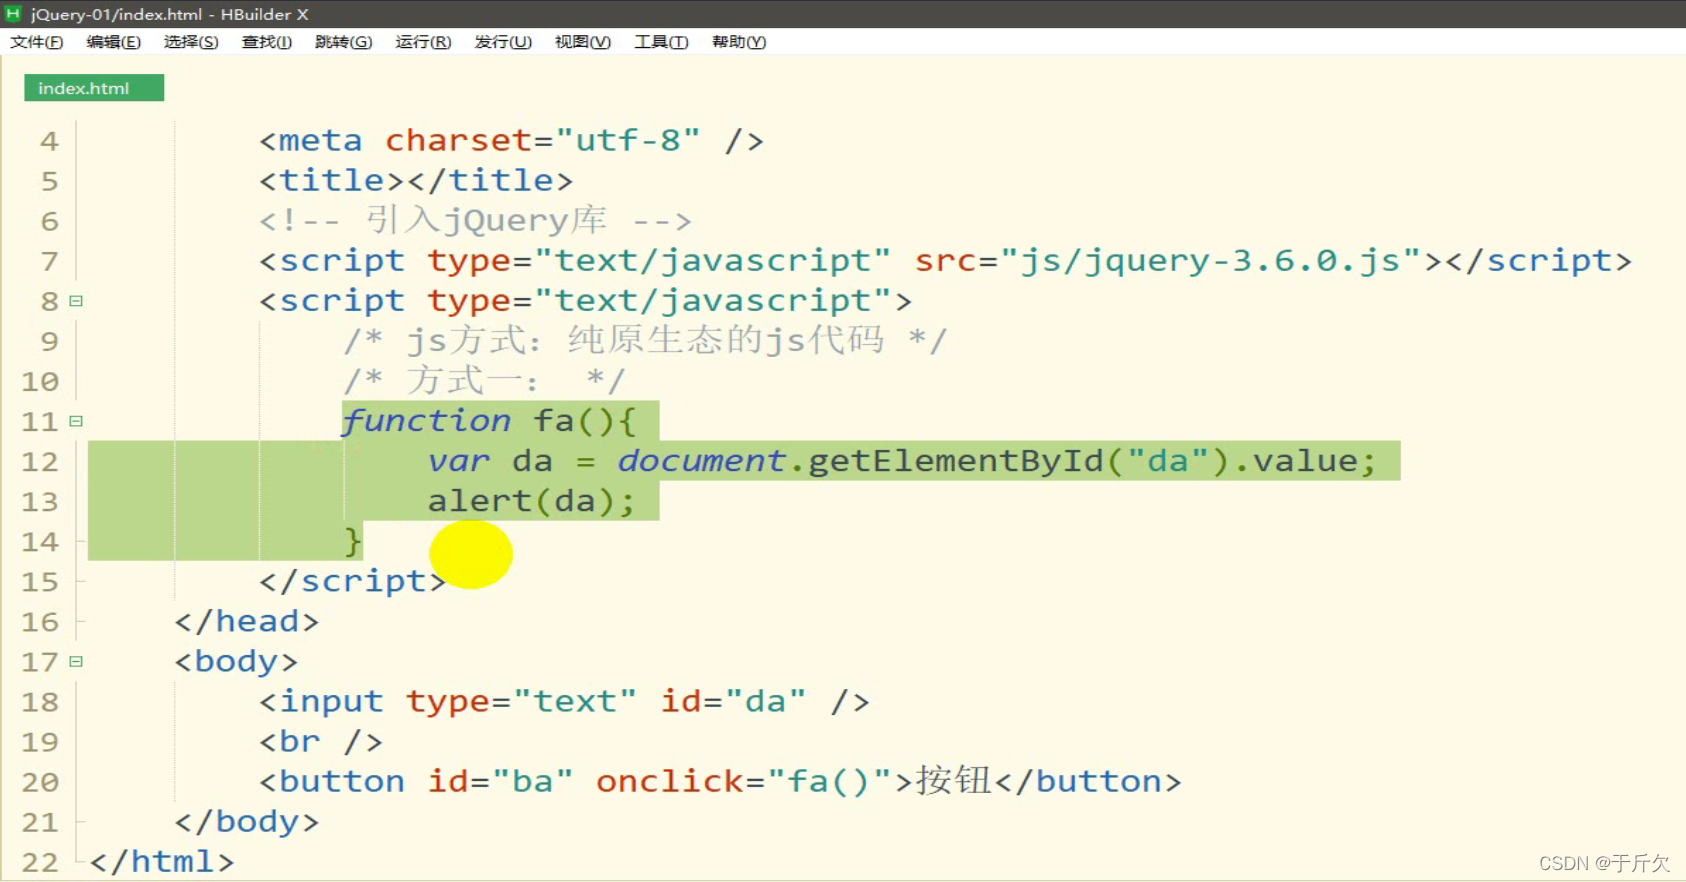
Task: Click the empty title tag on line 5
Action: 416,180
